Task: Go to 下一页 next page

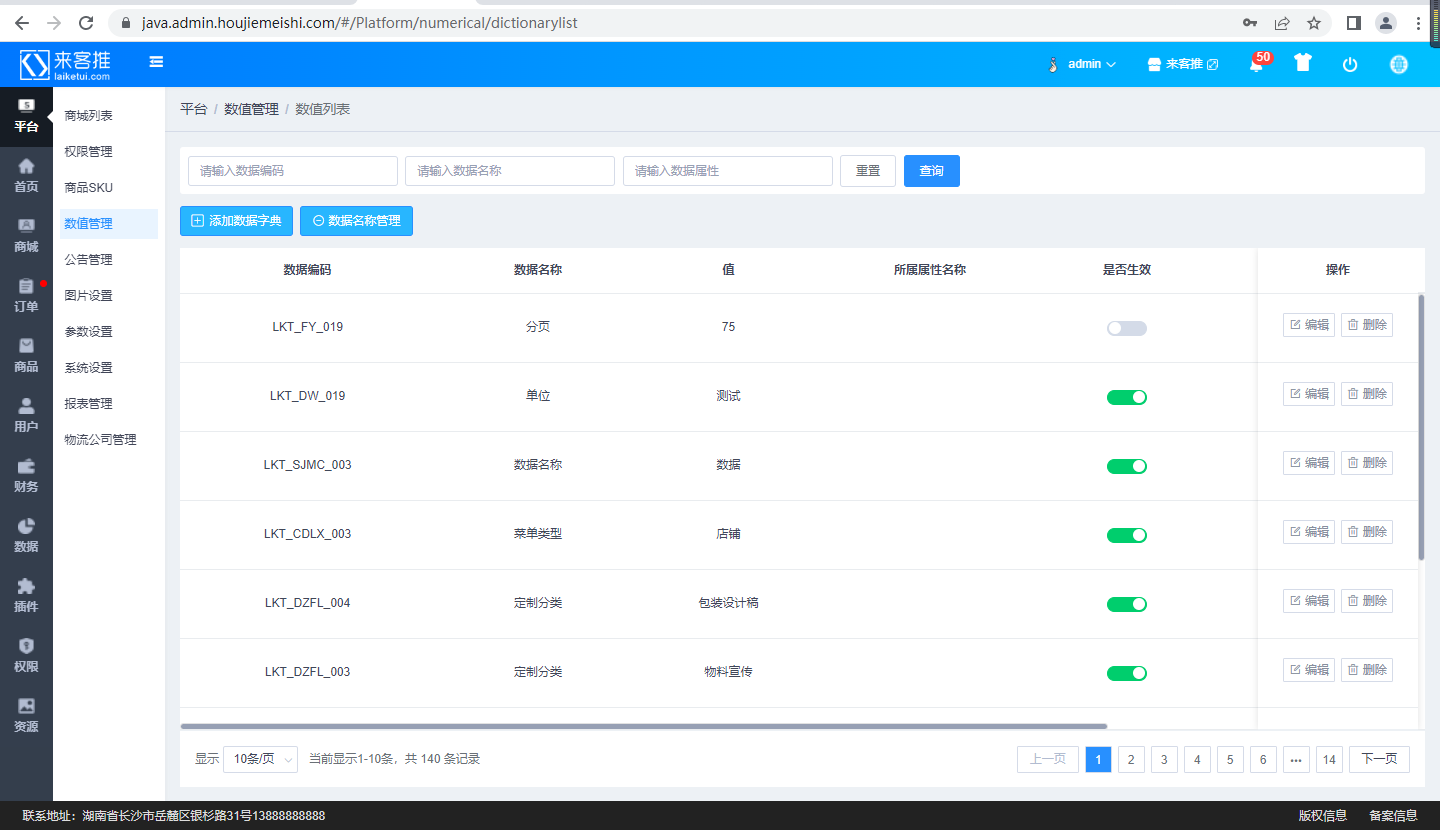Action: [x=1379, y=759]
